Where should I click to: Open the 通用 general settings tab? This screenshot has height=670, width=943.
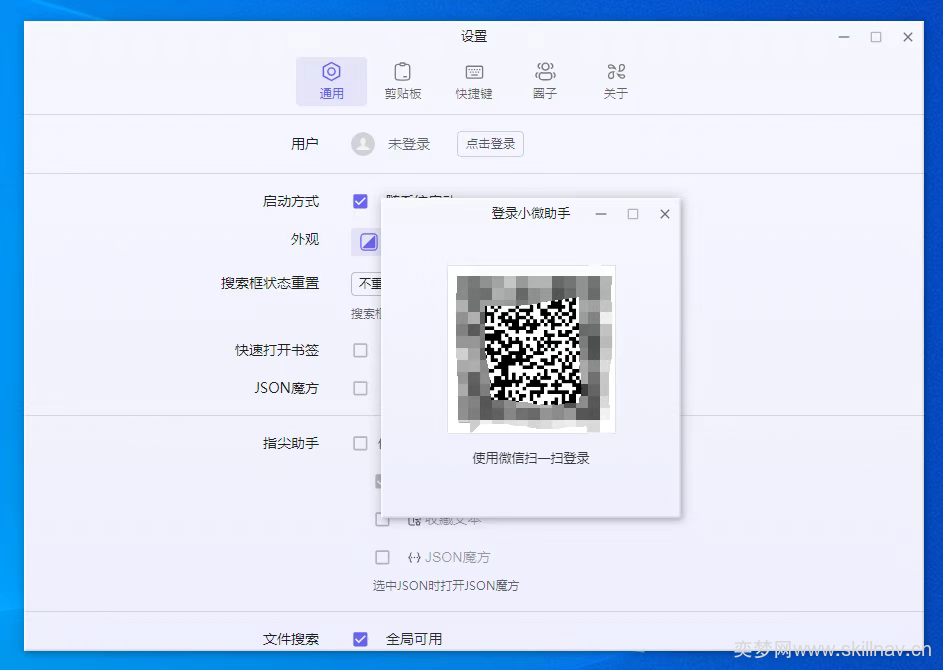pyautogui.click(x=331, y=81)
